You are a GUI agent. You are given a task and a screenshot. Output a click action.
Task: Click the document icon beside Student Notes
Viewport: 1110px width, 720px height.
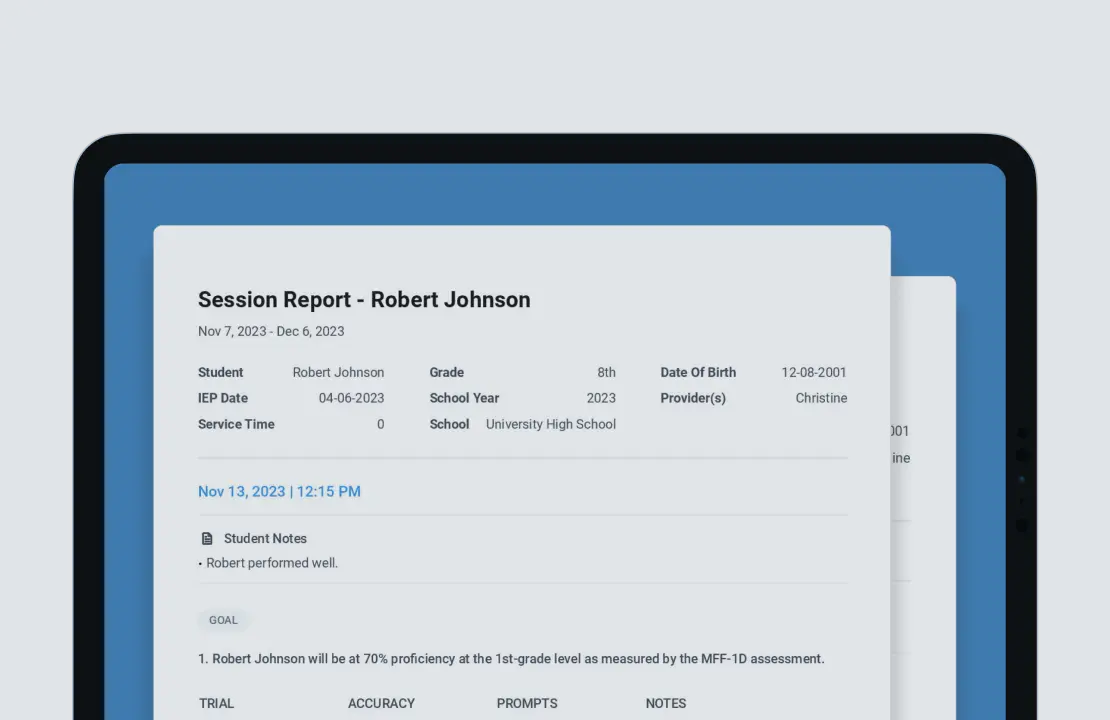(x=207, y=538)
